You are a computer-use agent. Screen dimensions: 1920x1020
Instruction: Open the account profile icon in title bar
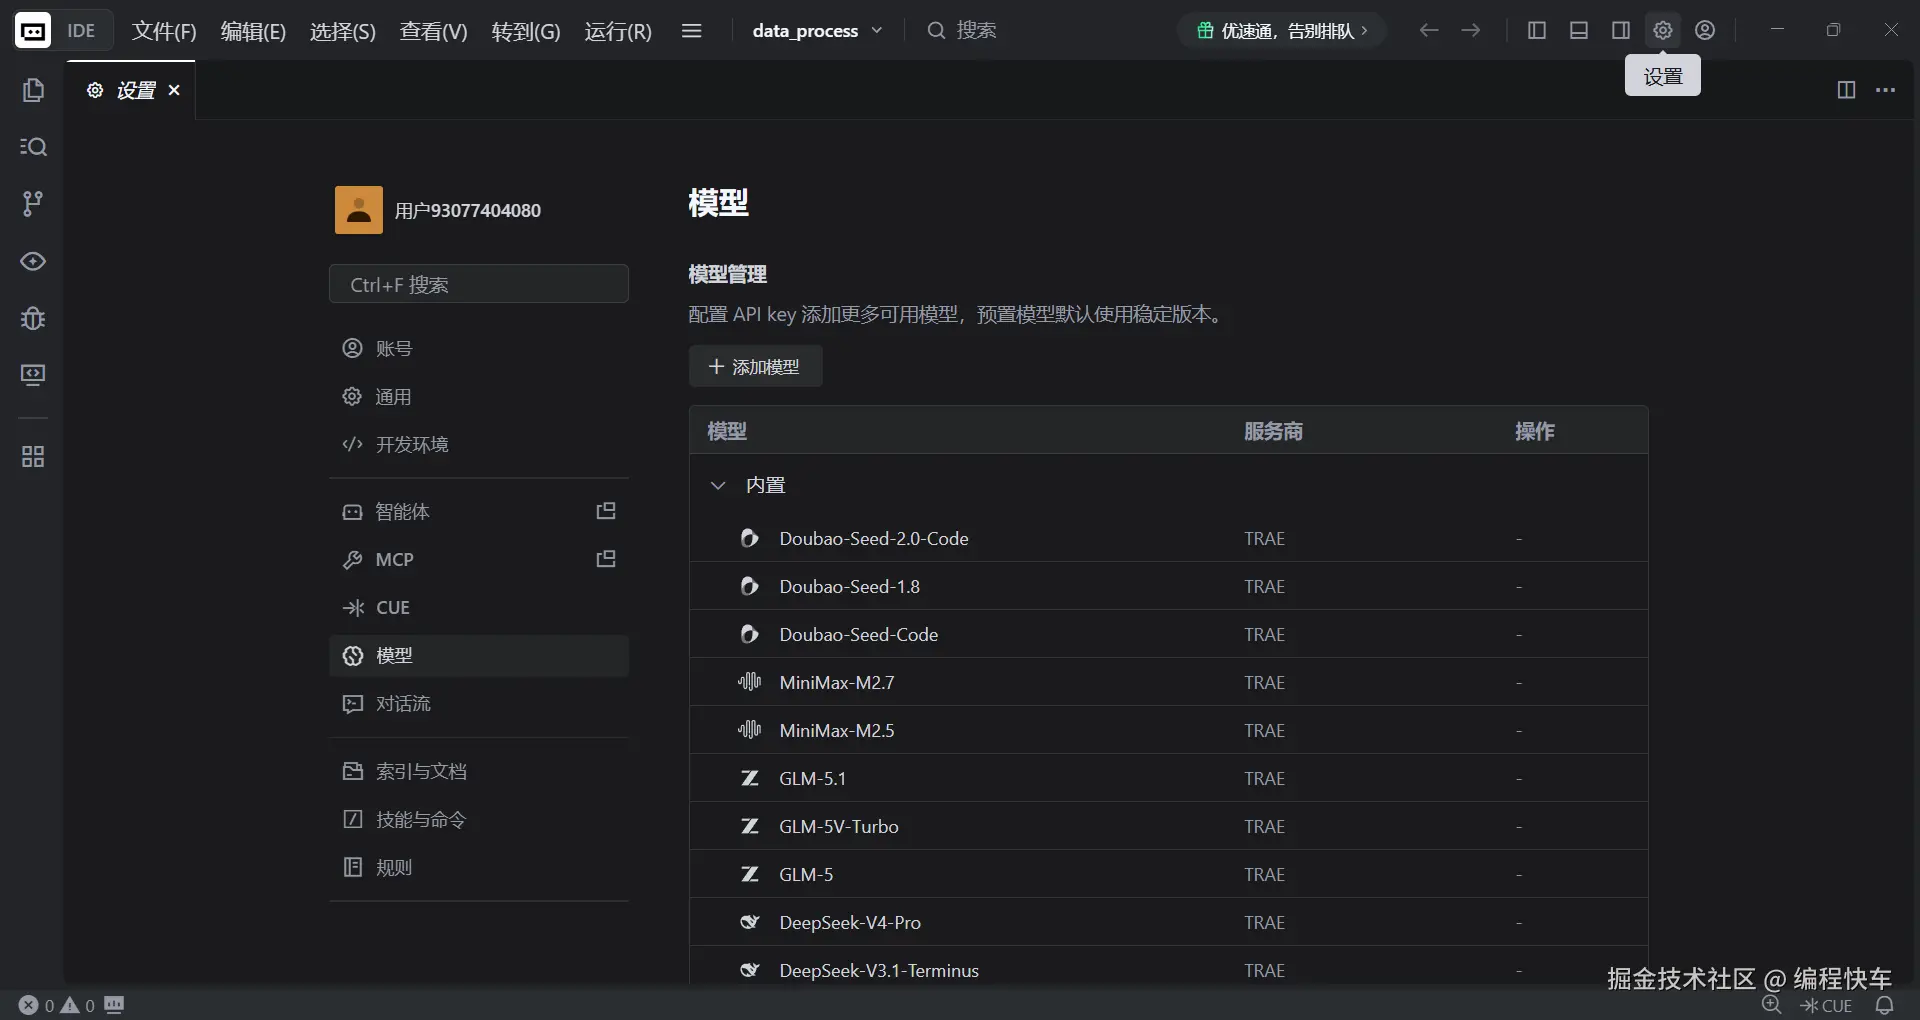point(1705,31)
